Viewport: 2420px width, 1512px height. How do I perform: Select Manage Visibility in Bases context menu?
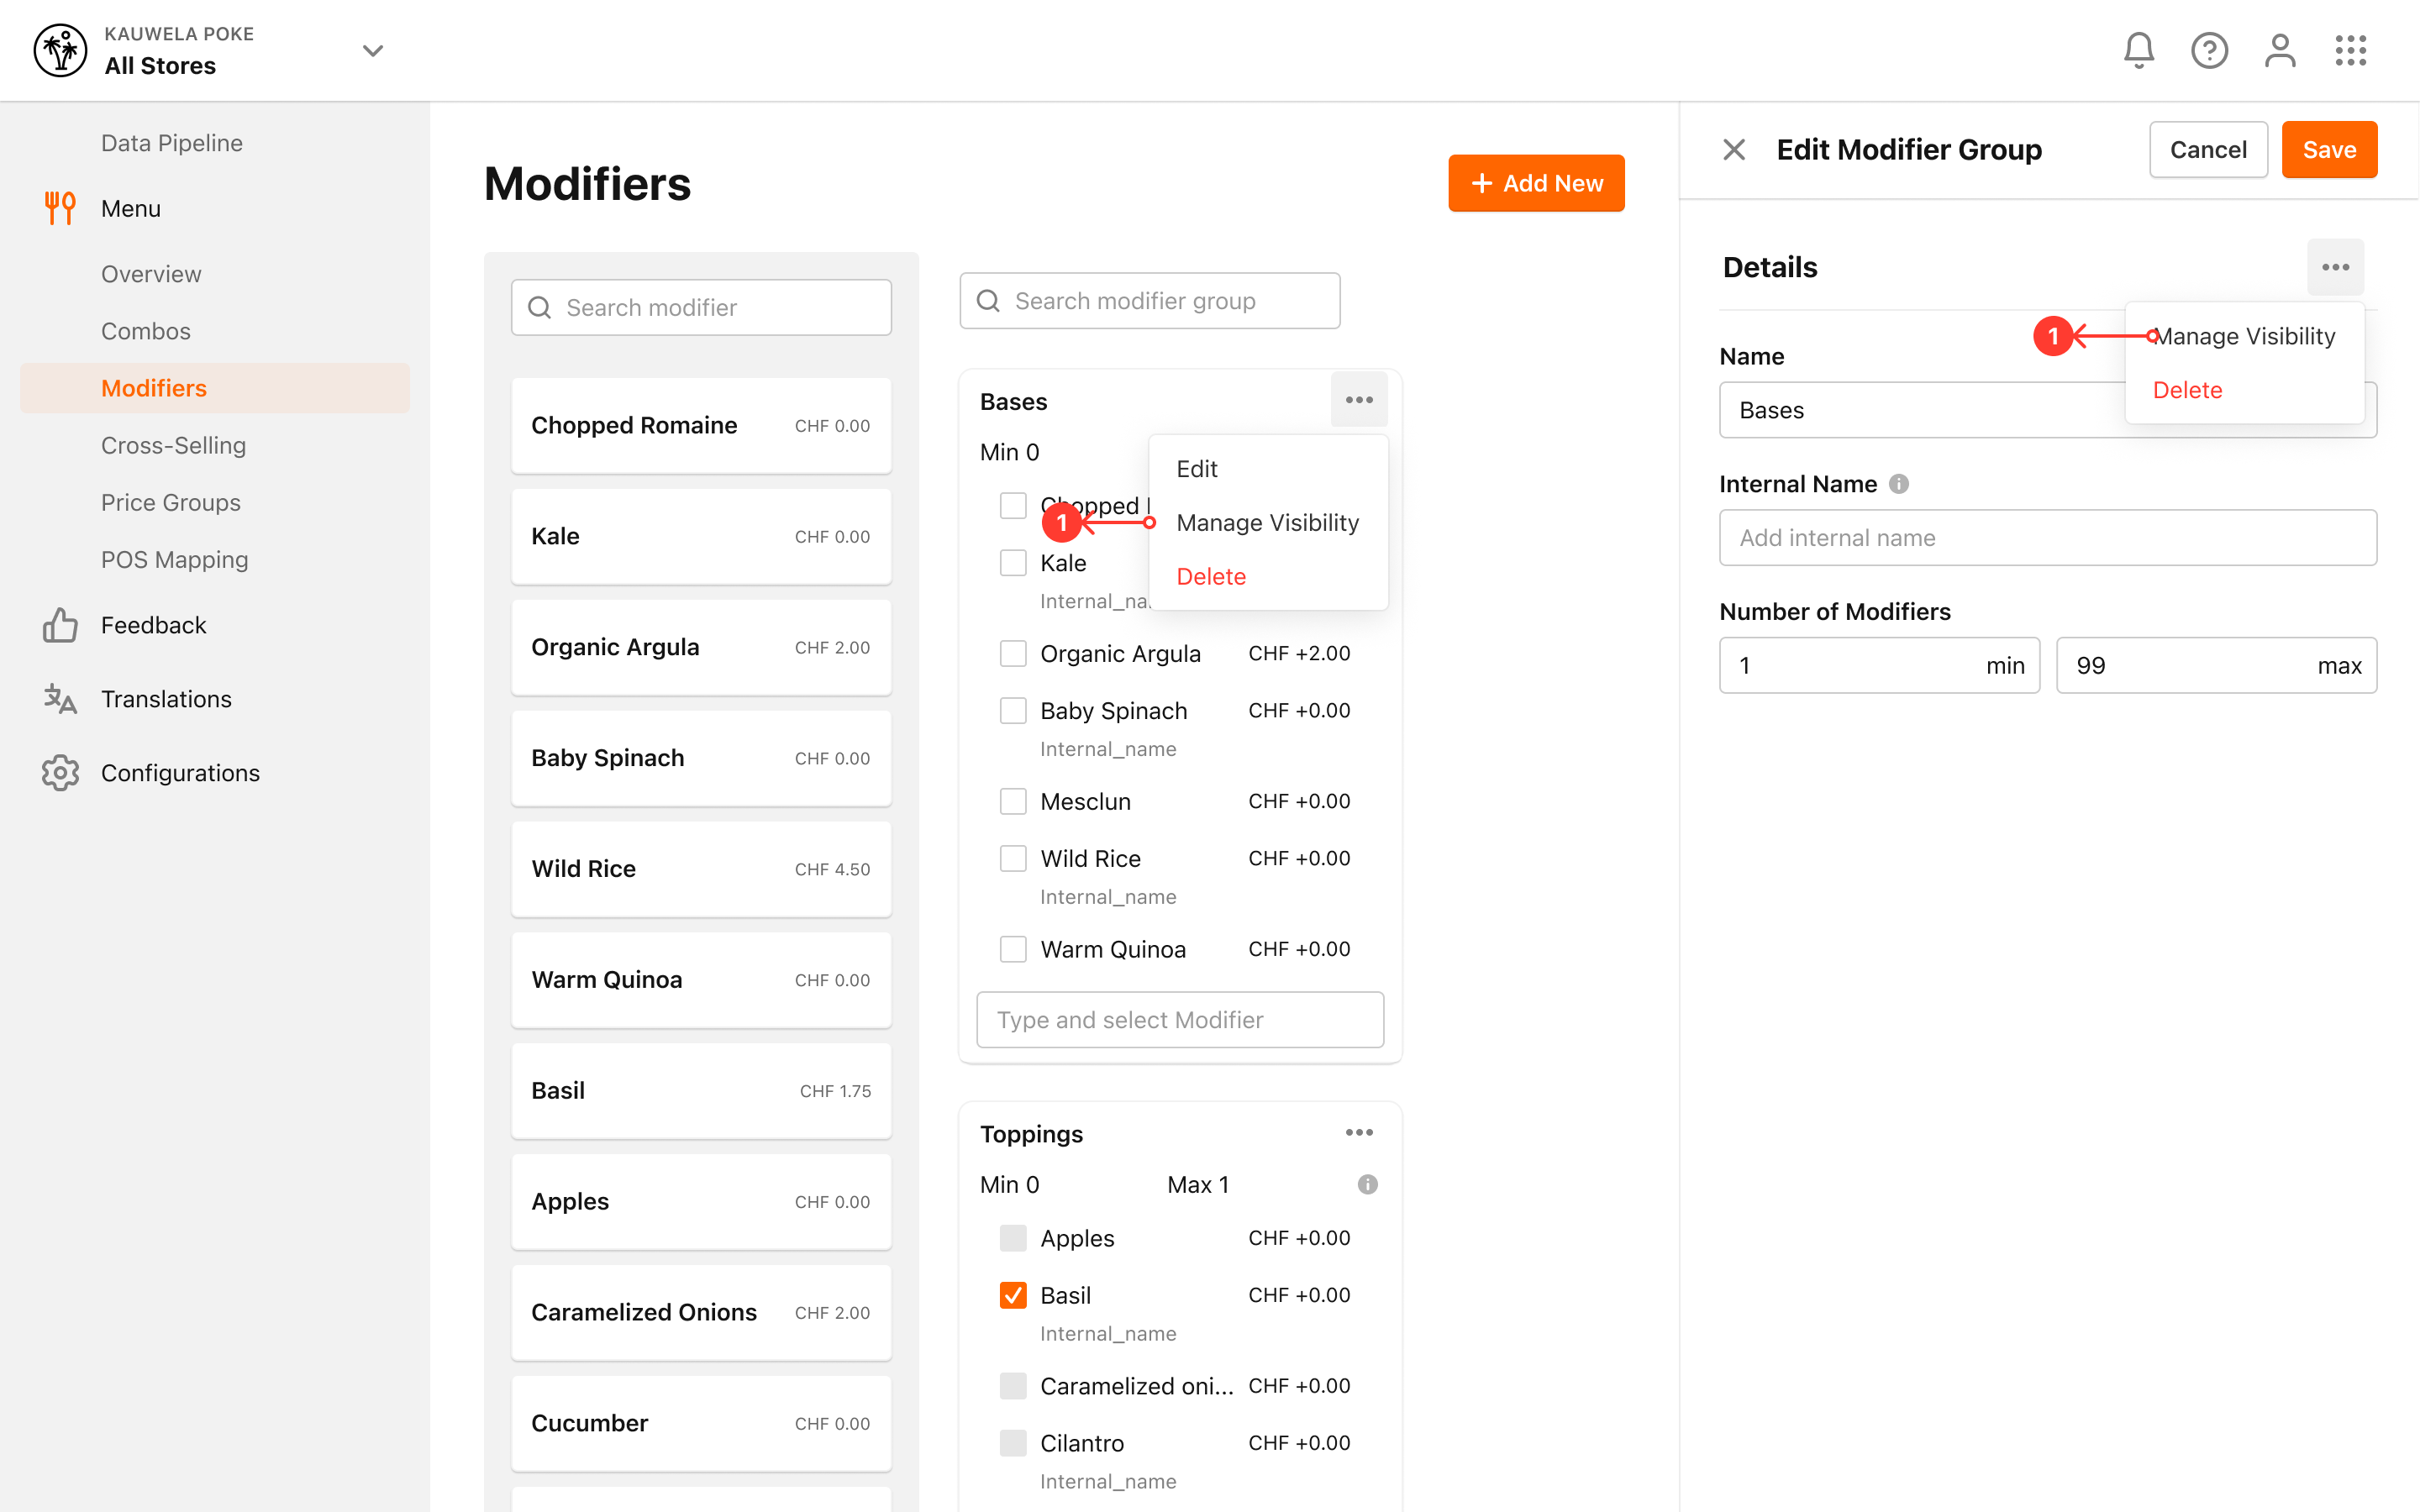click(1268, 523)
